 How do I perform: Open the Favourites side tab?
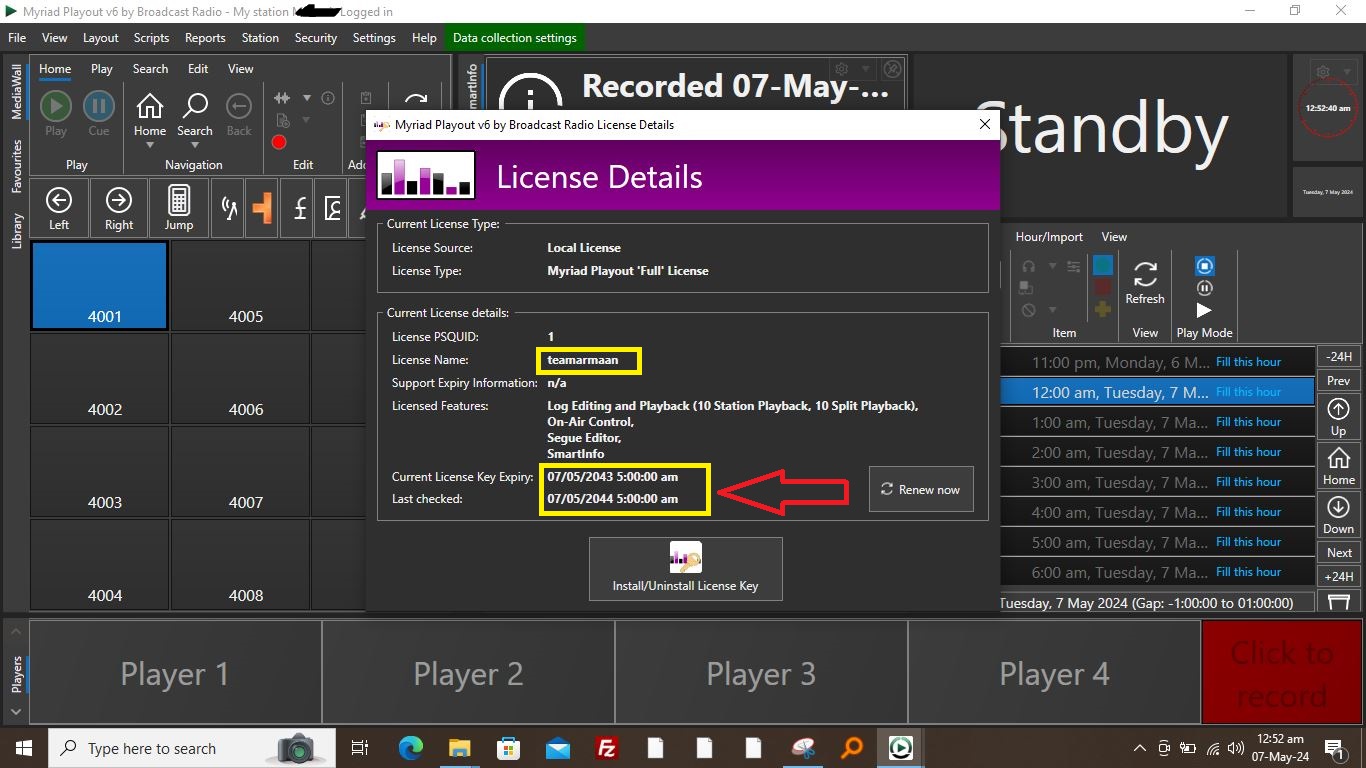tap(17, 165)
